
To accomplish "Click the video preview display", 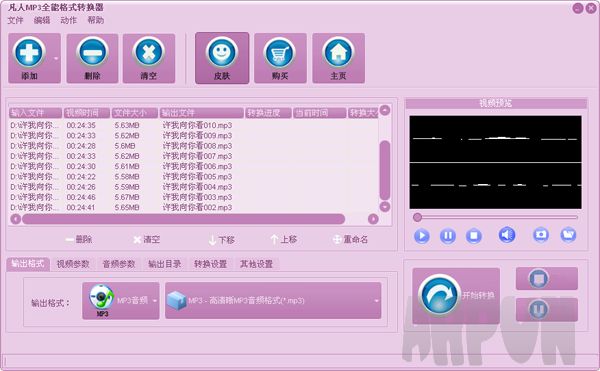I will [x=496, y=162].
